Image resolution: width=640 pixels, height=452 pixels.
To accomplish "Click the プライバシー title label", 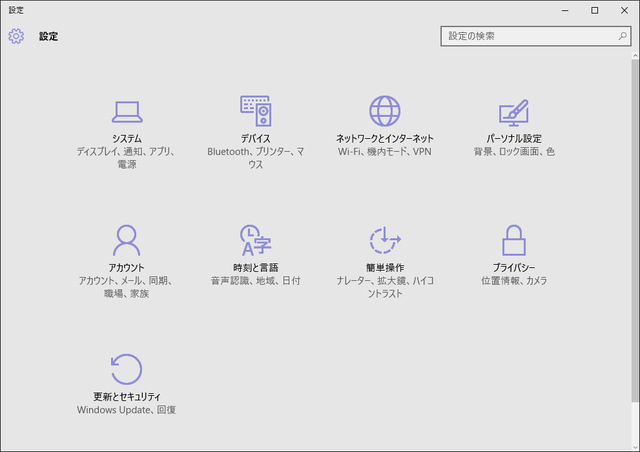I will pos(514,267).
